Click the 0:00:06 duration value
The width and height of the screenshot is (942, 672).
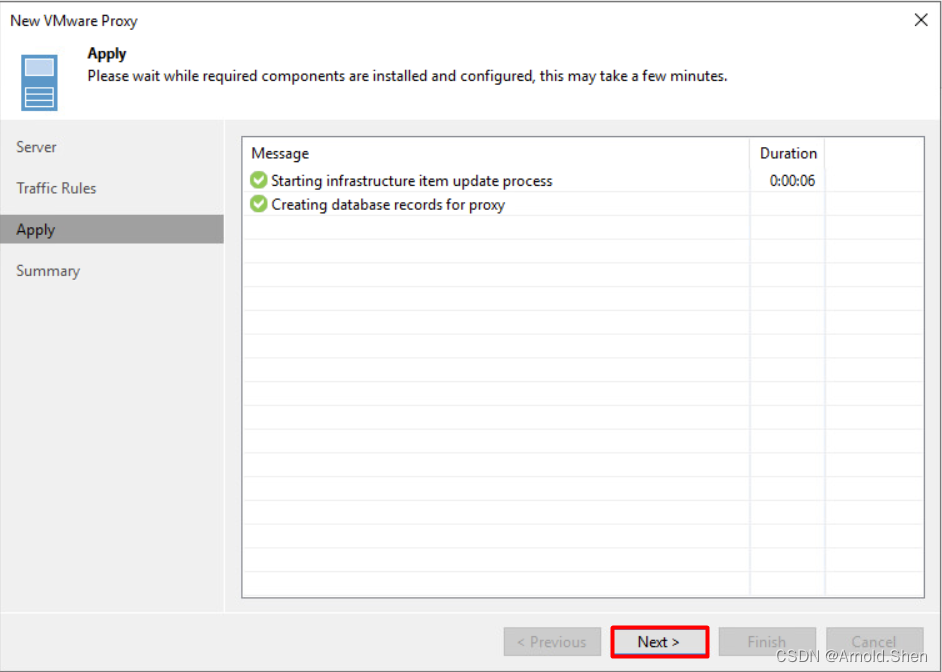[792, 180]
